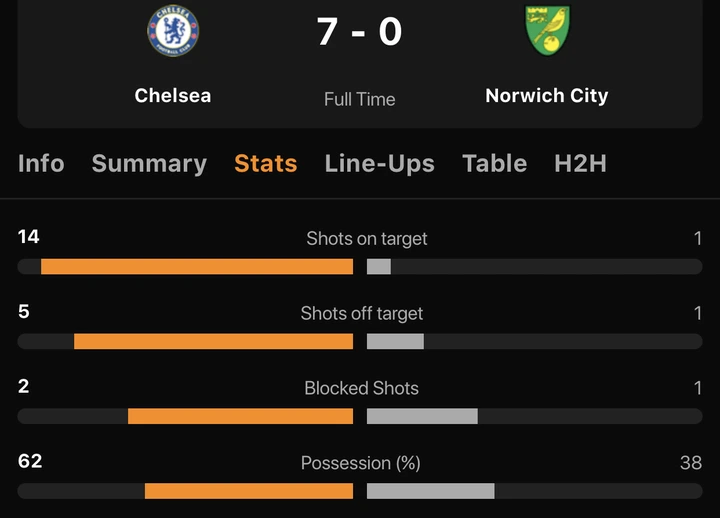This screenshot has height=518, width=720.
Task: Click the orange Shots on target bar
Action: (x=197, y=266)
